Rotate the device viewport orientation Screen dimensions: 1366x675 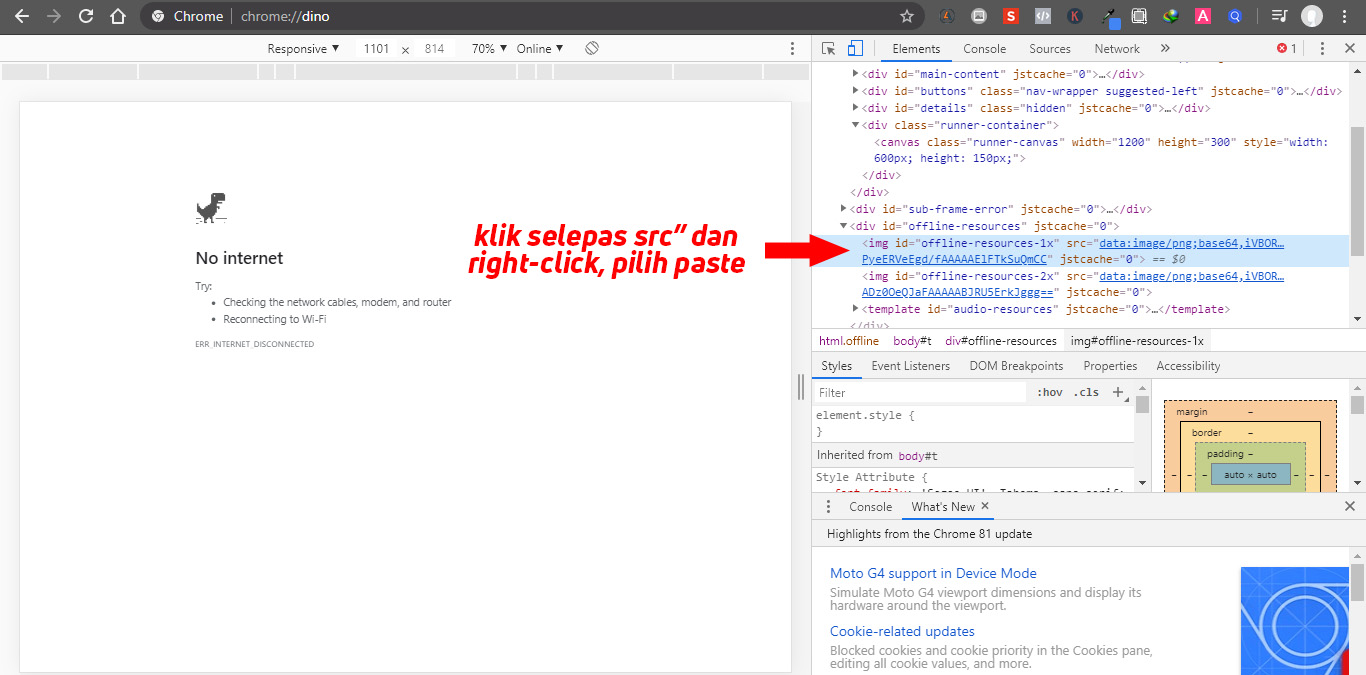592,48
